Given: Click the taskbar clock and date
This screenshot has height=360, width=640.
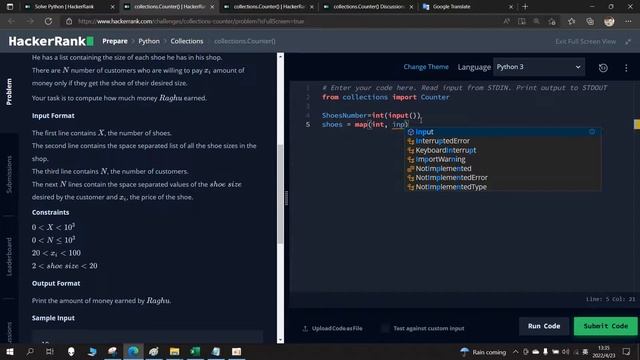Looking at the screenshot, I should coord(603,351).
